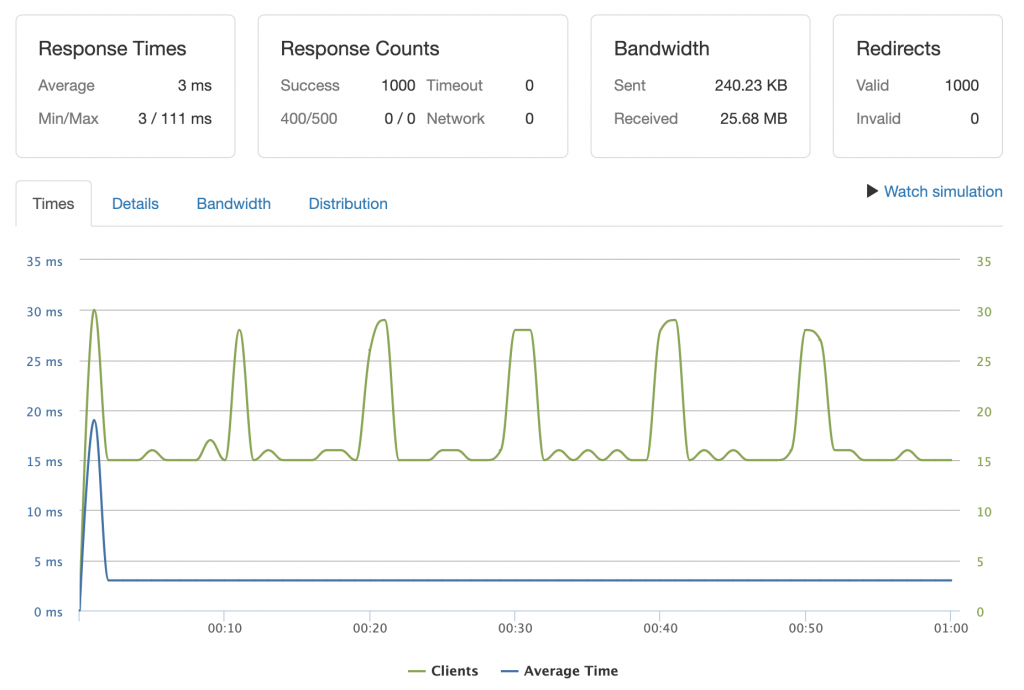Click the blue Average Time peak near chart start
This screenshot has height=690, width=1024.
(95, 421)
